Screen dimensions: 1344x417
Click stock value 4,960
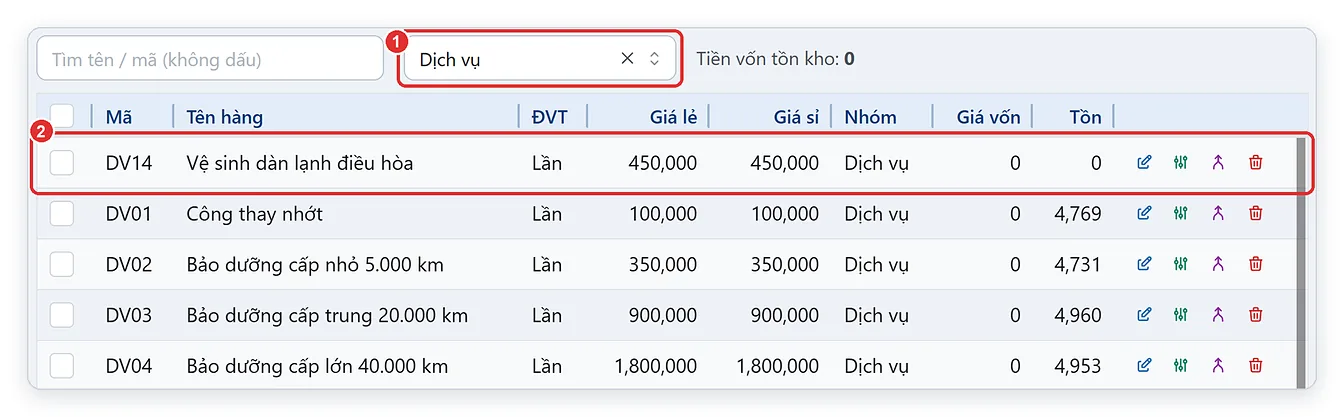tap(1078, 315)
